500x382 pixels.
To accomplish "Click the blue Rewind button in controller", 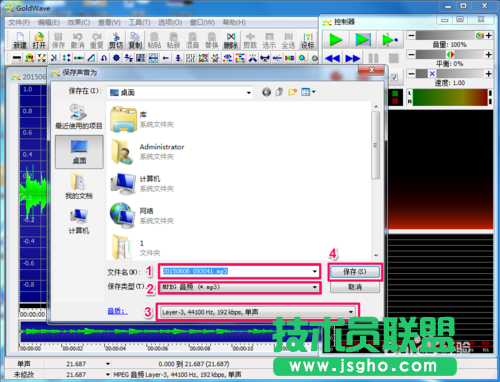I will point(332,58).
